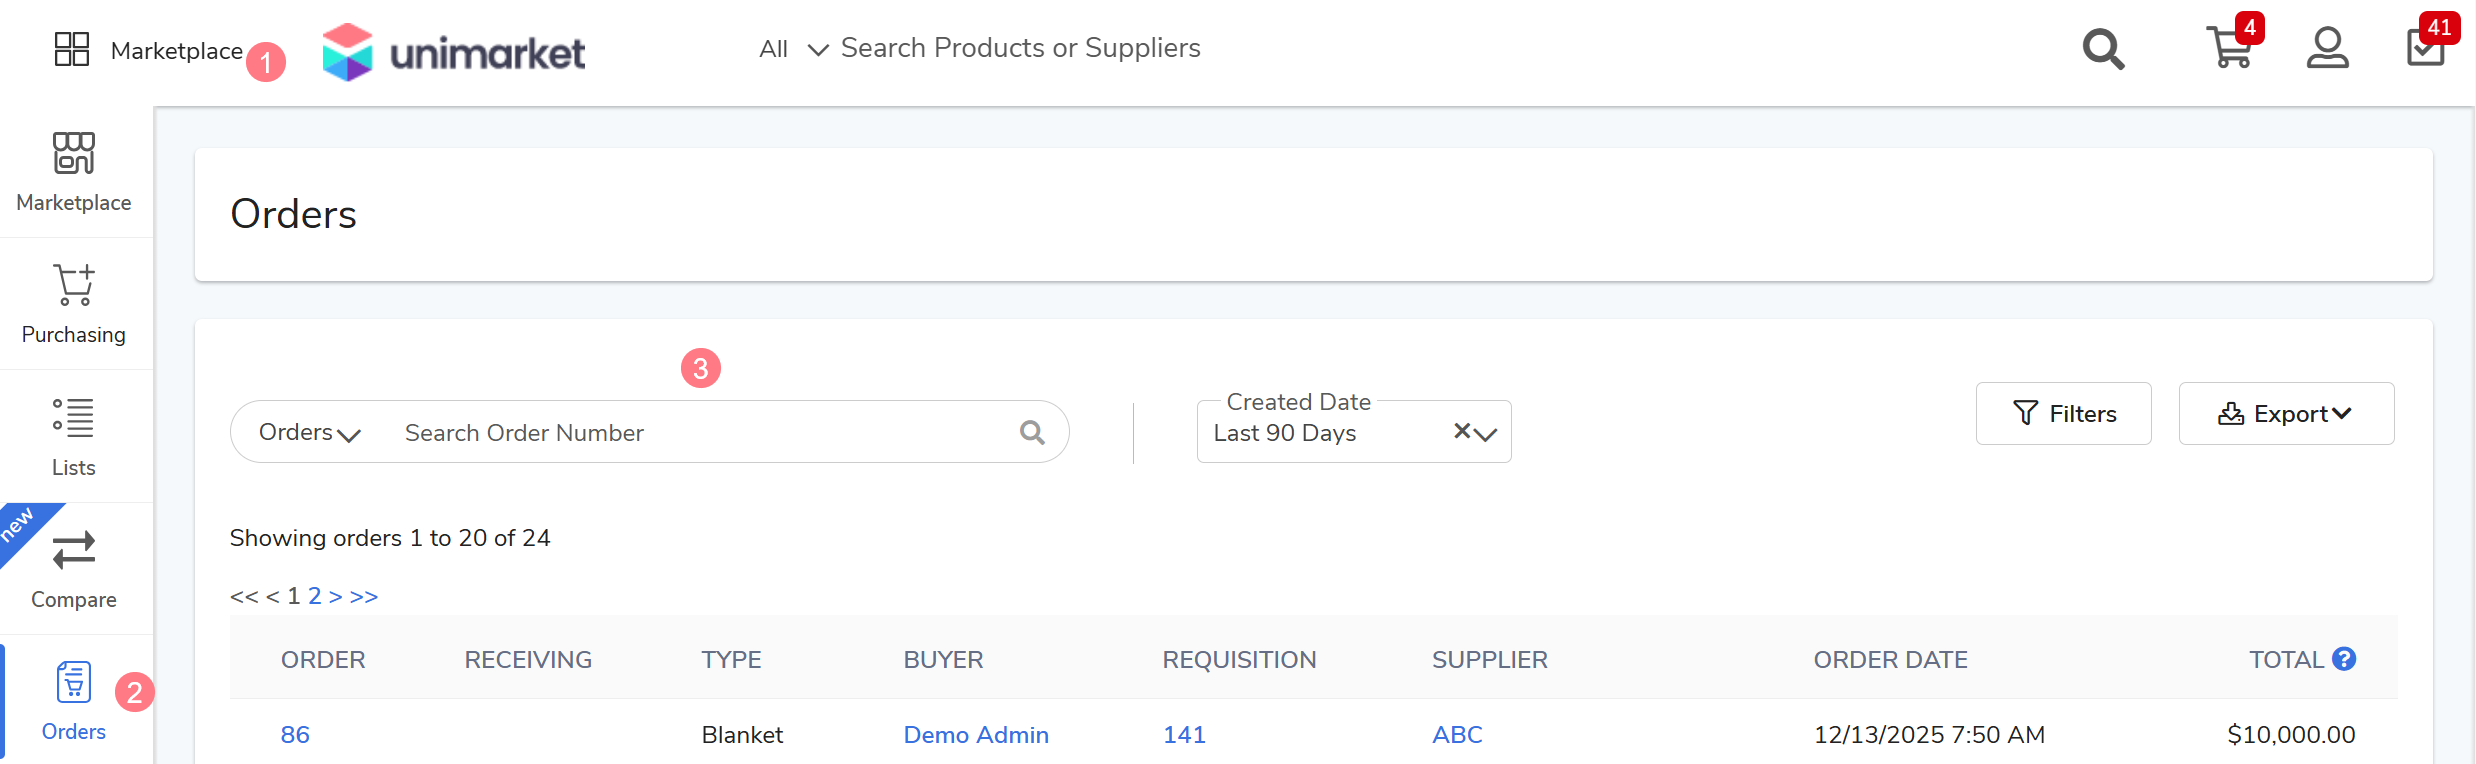The height and width of the screenshot is (764, 2476).
Task: Click the Total column help icon
Action: (2344, 659)
